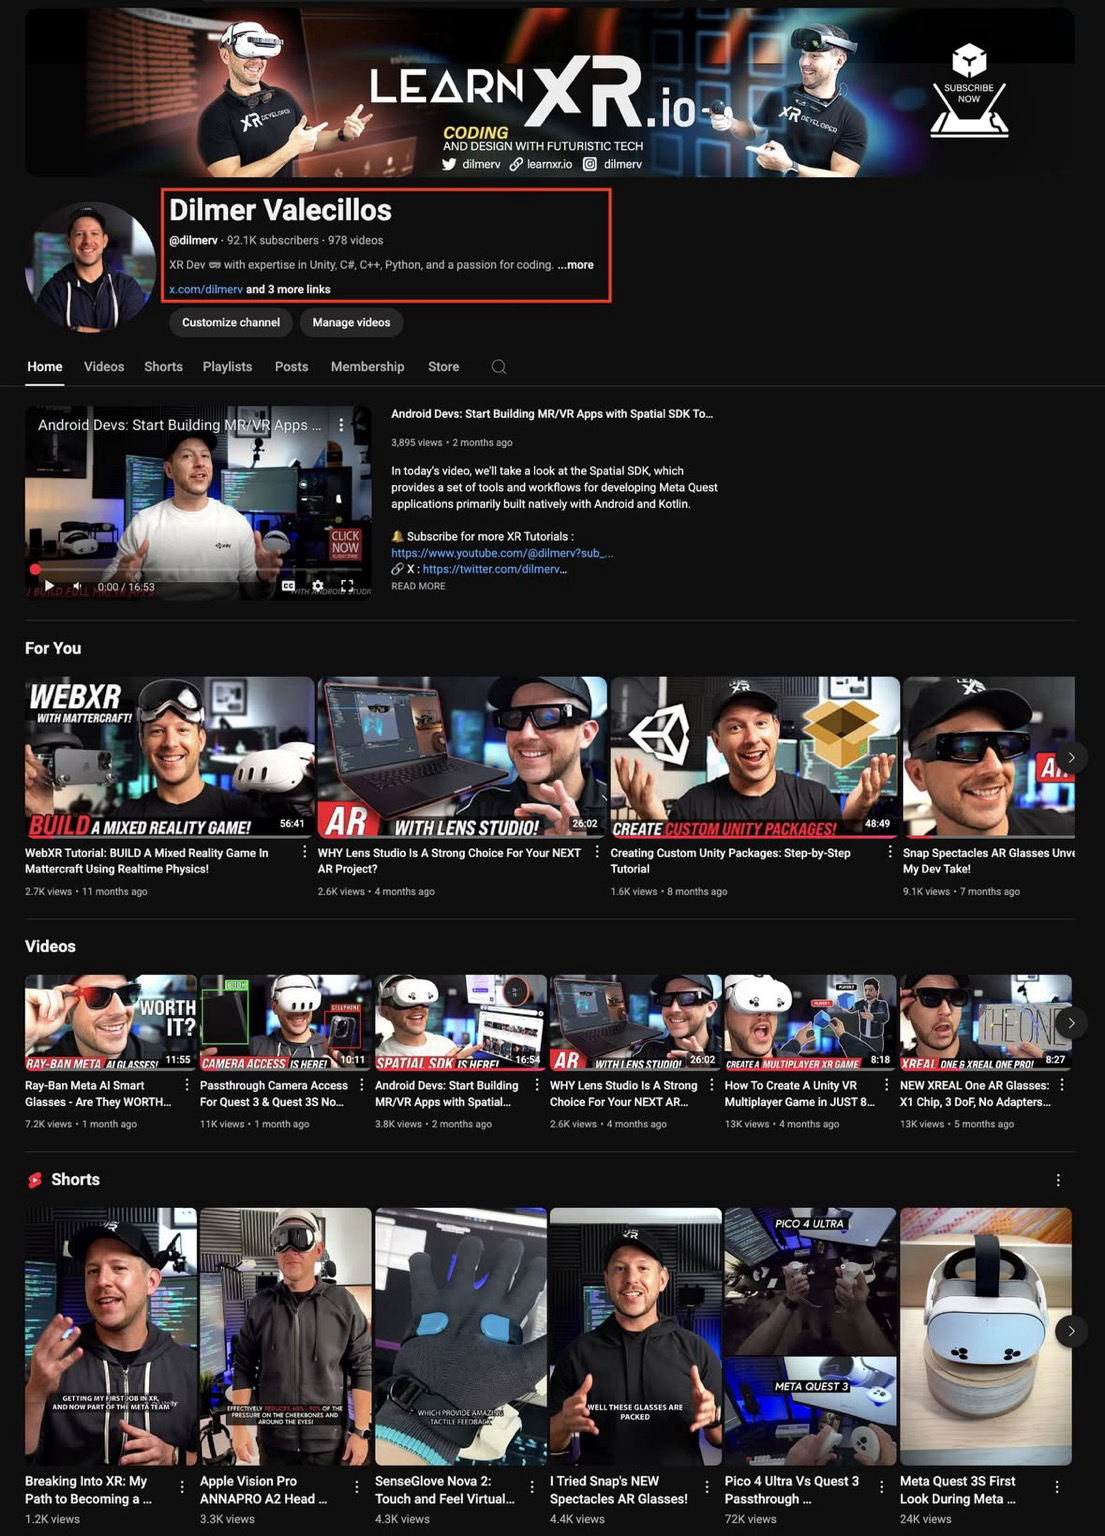Click the Customize channel button
This screenshot has width=1105, height=1536.
231,322
